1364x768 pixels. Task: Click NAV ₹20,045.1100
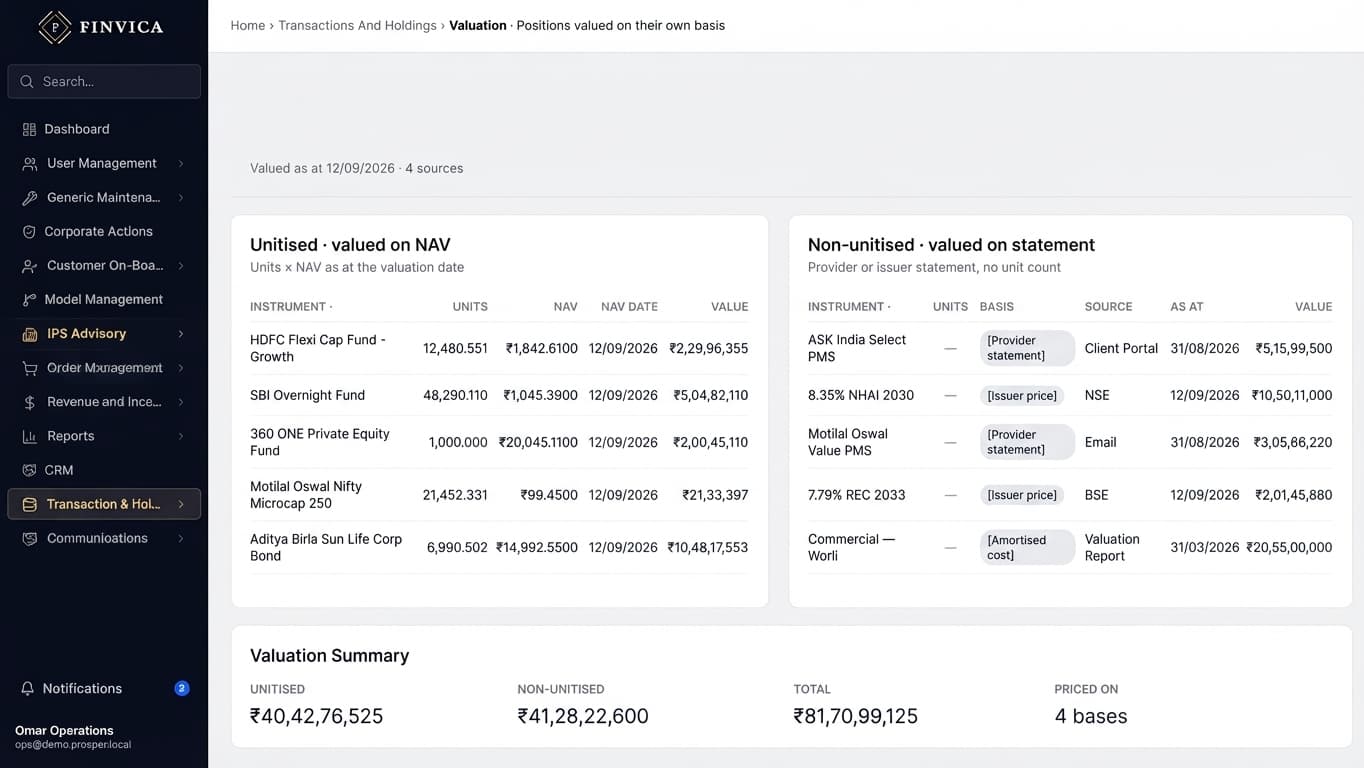point(538,442)
